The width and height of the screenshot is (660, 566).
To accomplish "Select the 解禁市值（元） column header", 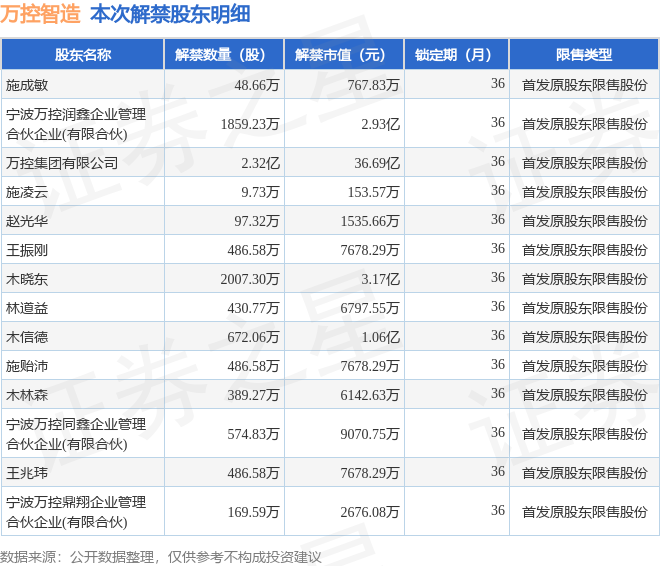I will [344, 55].
